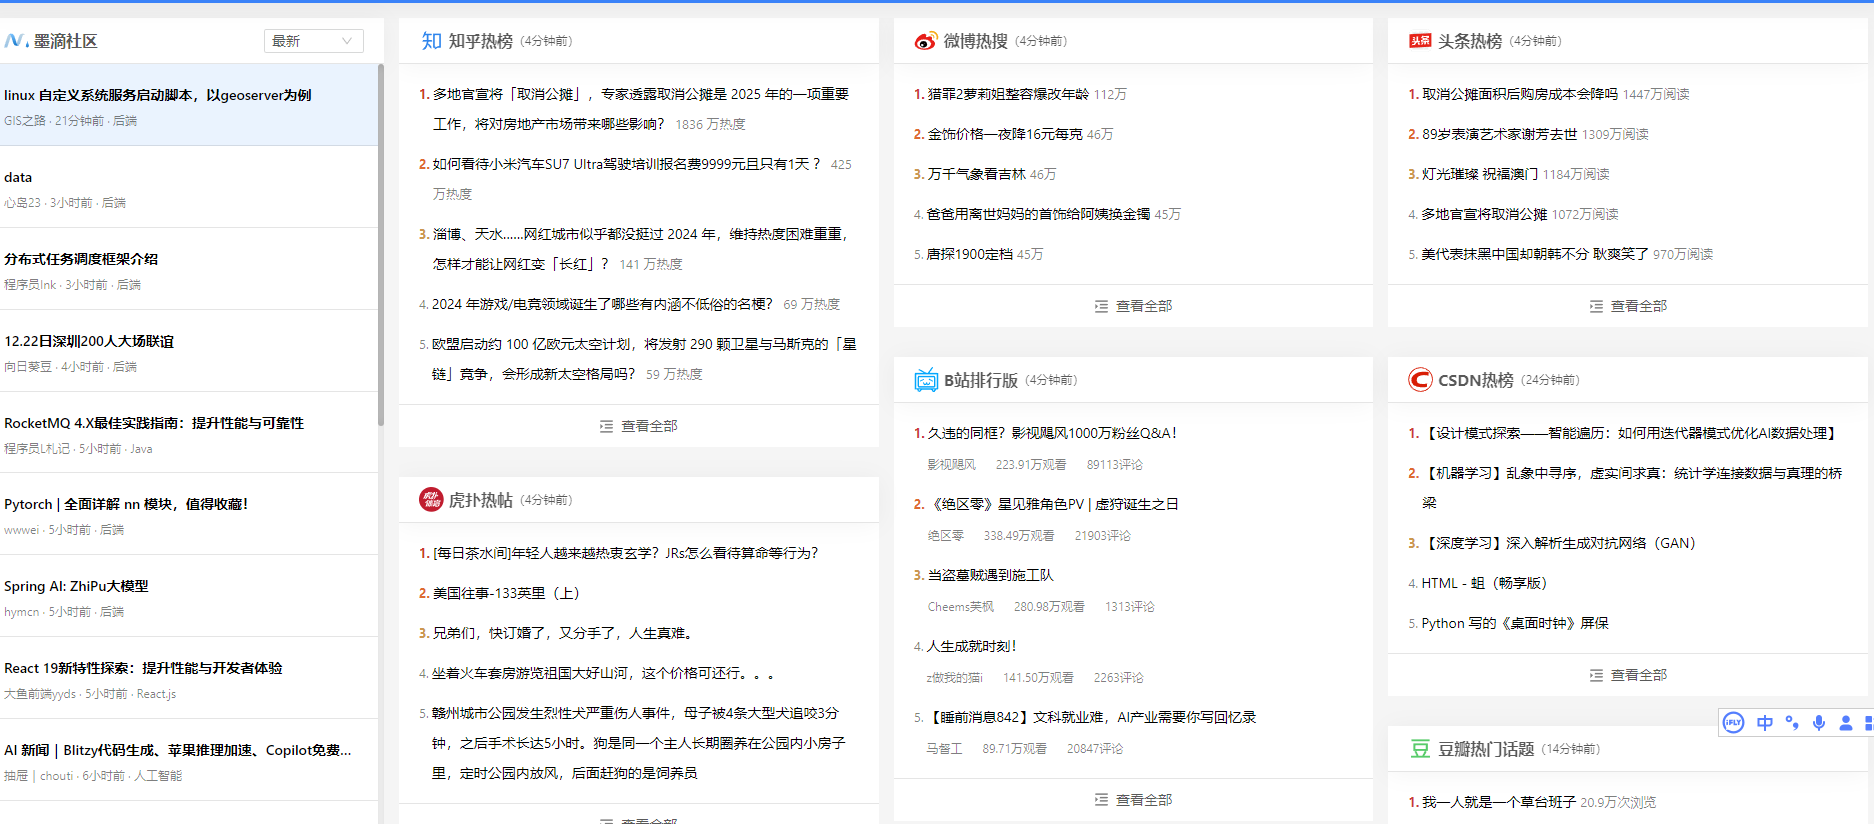Open the iFLY input method menu
Viewport: 1874px width, 824px height.
(1734, 723)
